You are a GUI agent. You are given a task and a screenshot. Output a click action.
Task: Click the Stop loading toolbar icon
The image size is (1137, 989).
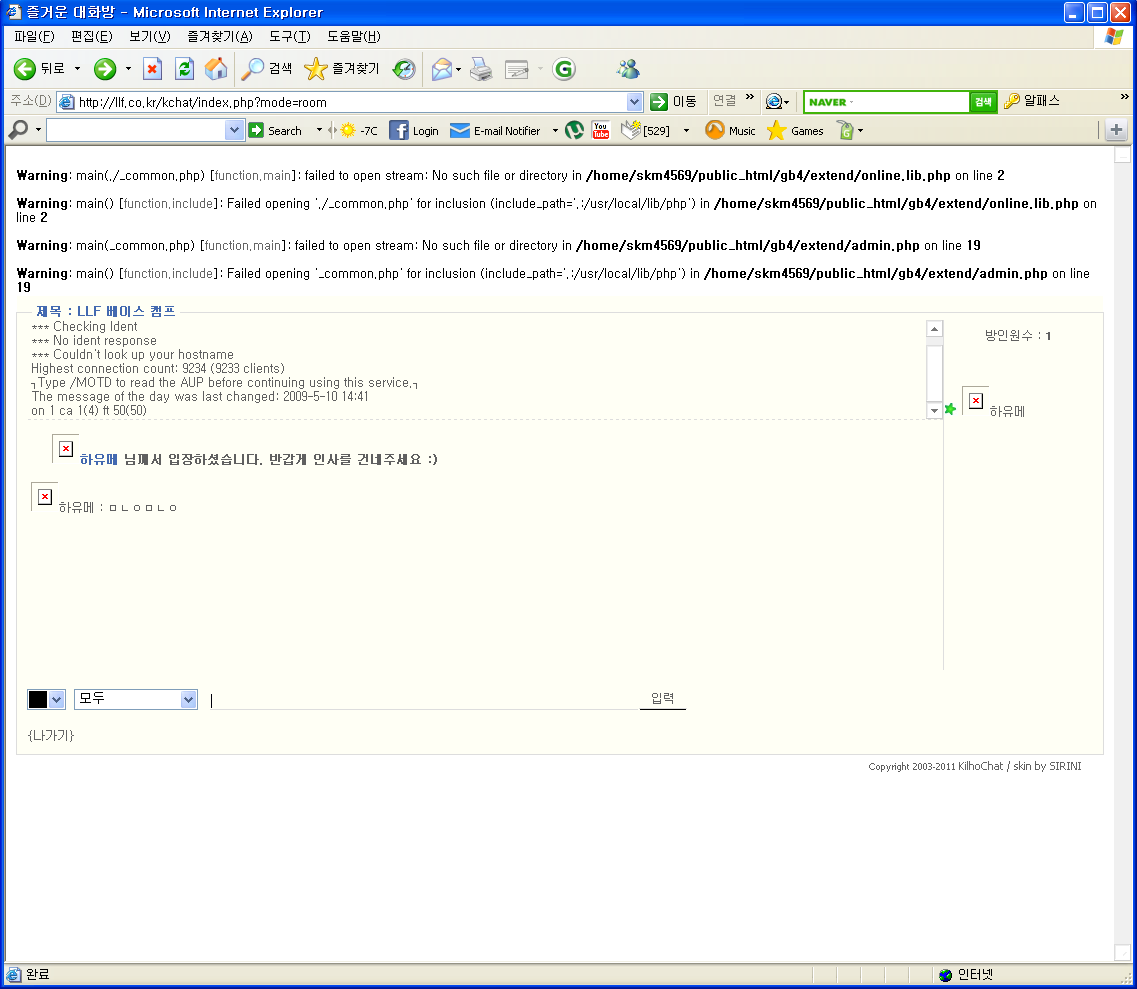tap(152, 69)
